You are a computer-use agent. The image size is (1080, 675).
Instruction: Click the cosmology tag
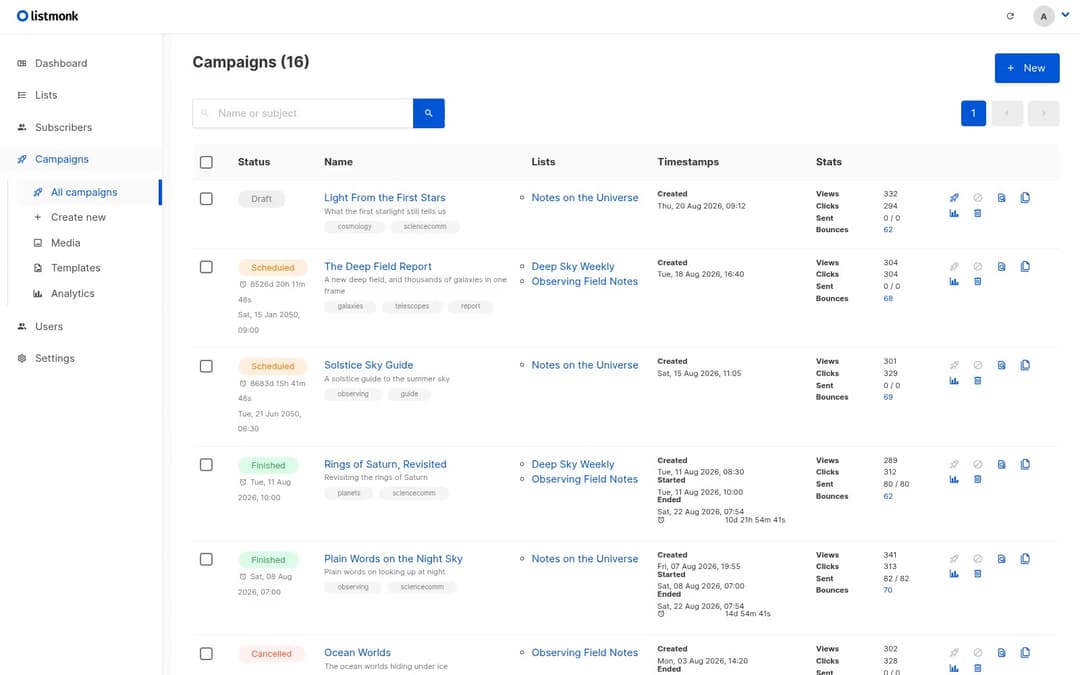tap(354, 227)
